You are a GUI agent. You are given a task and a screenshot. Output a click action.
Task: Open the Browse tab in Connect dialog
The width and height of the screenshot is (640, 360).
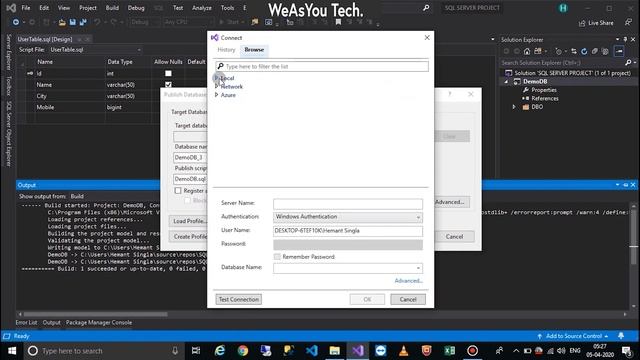point(254,50)
